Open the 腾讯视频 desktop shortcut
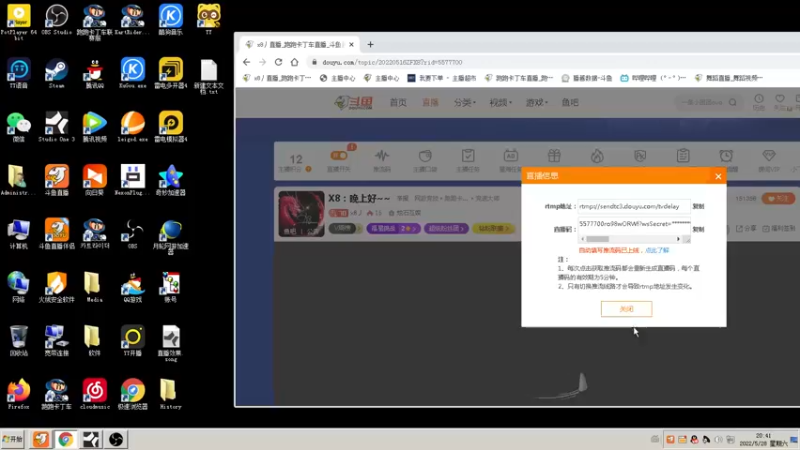This screenshot has width=800, height=450. tap(94, 128)
